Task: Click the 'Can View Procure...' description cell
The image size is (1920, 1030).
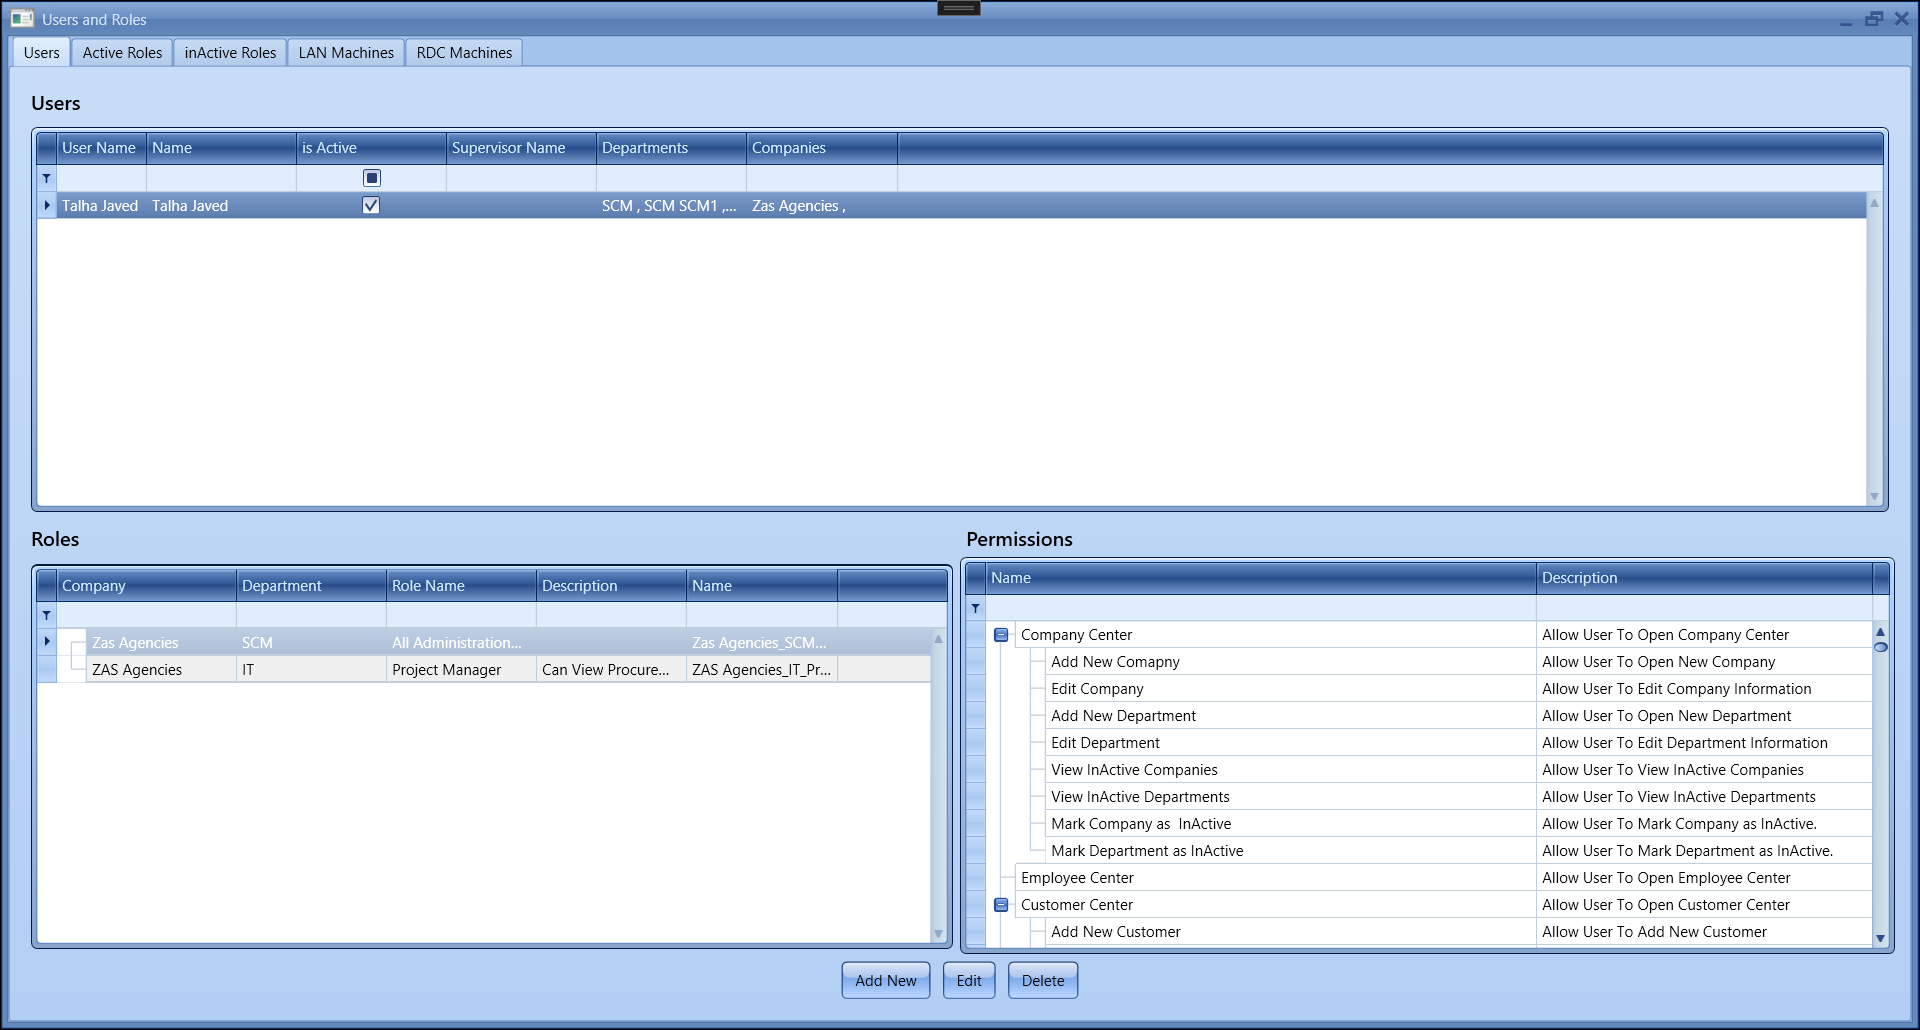Action: pos(611,670)
